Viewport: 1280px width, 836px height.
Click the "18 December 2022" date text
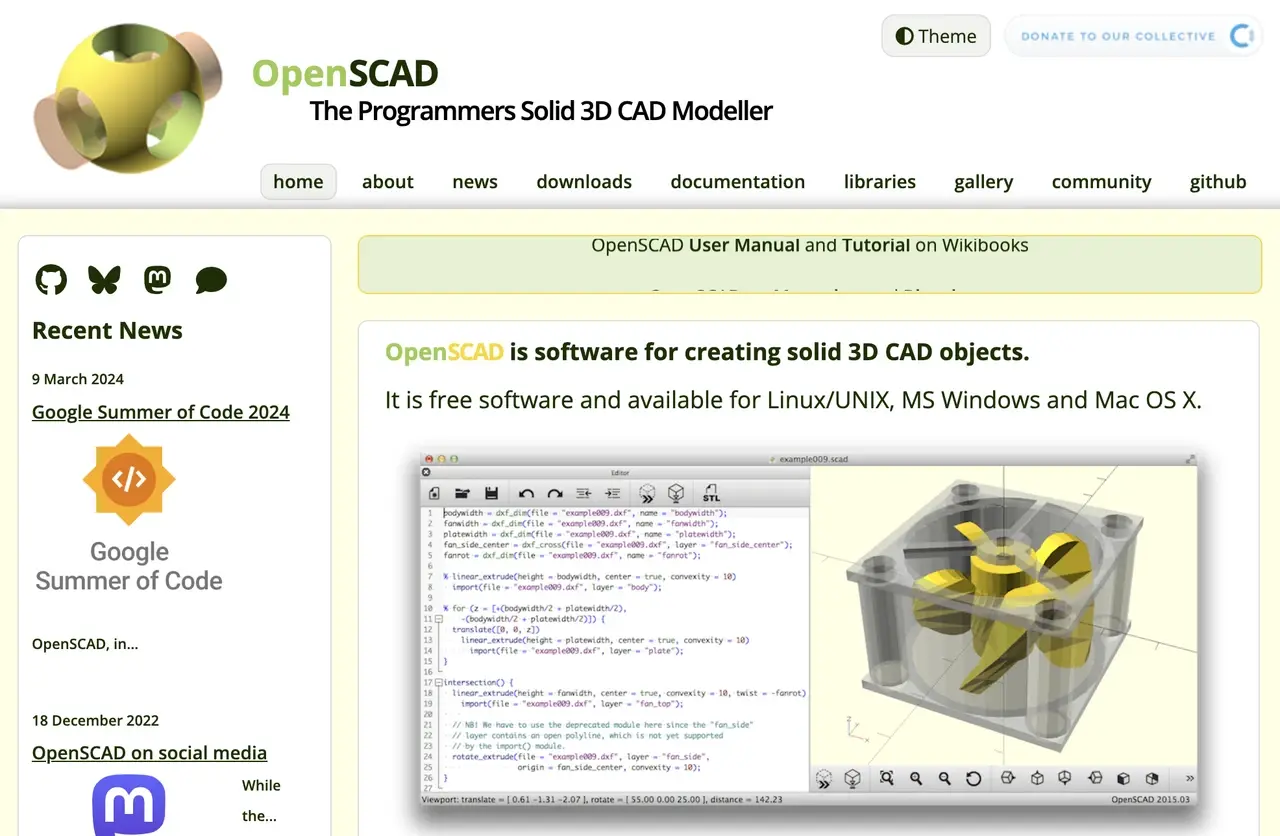[96, 720]
